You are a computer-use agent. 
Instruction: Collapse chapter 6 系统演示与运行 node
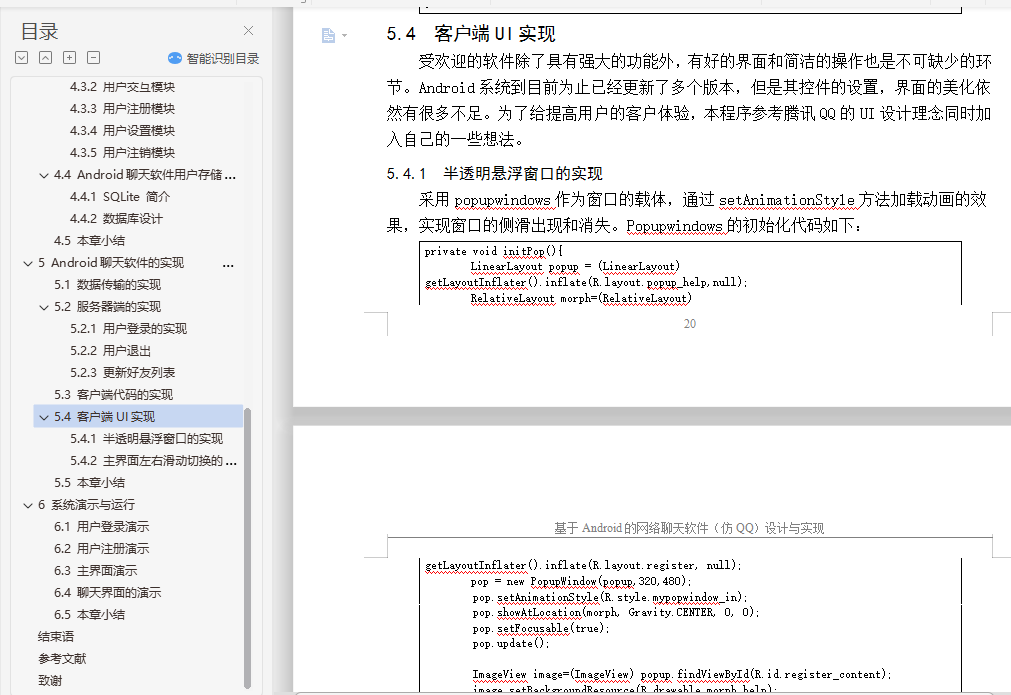pyautogui.click(x=28, y=505)
